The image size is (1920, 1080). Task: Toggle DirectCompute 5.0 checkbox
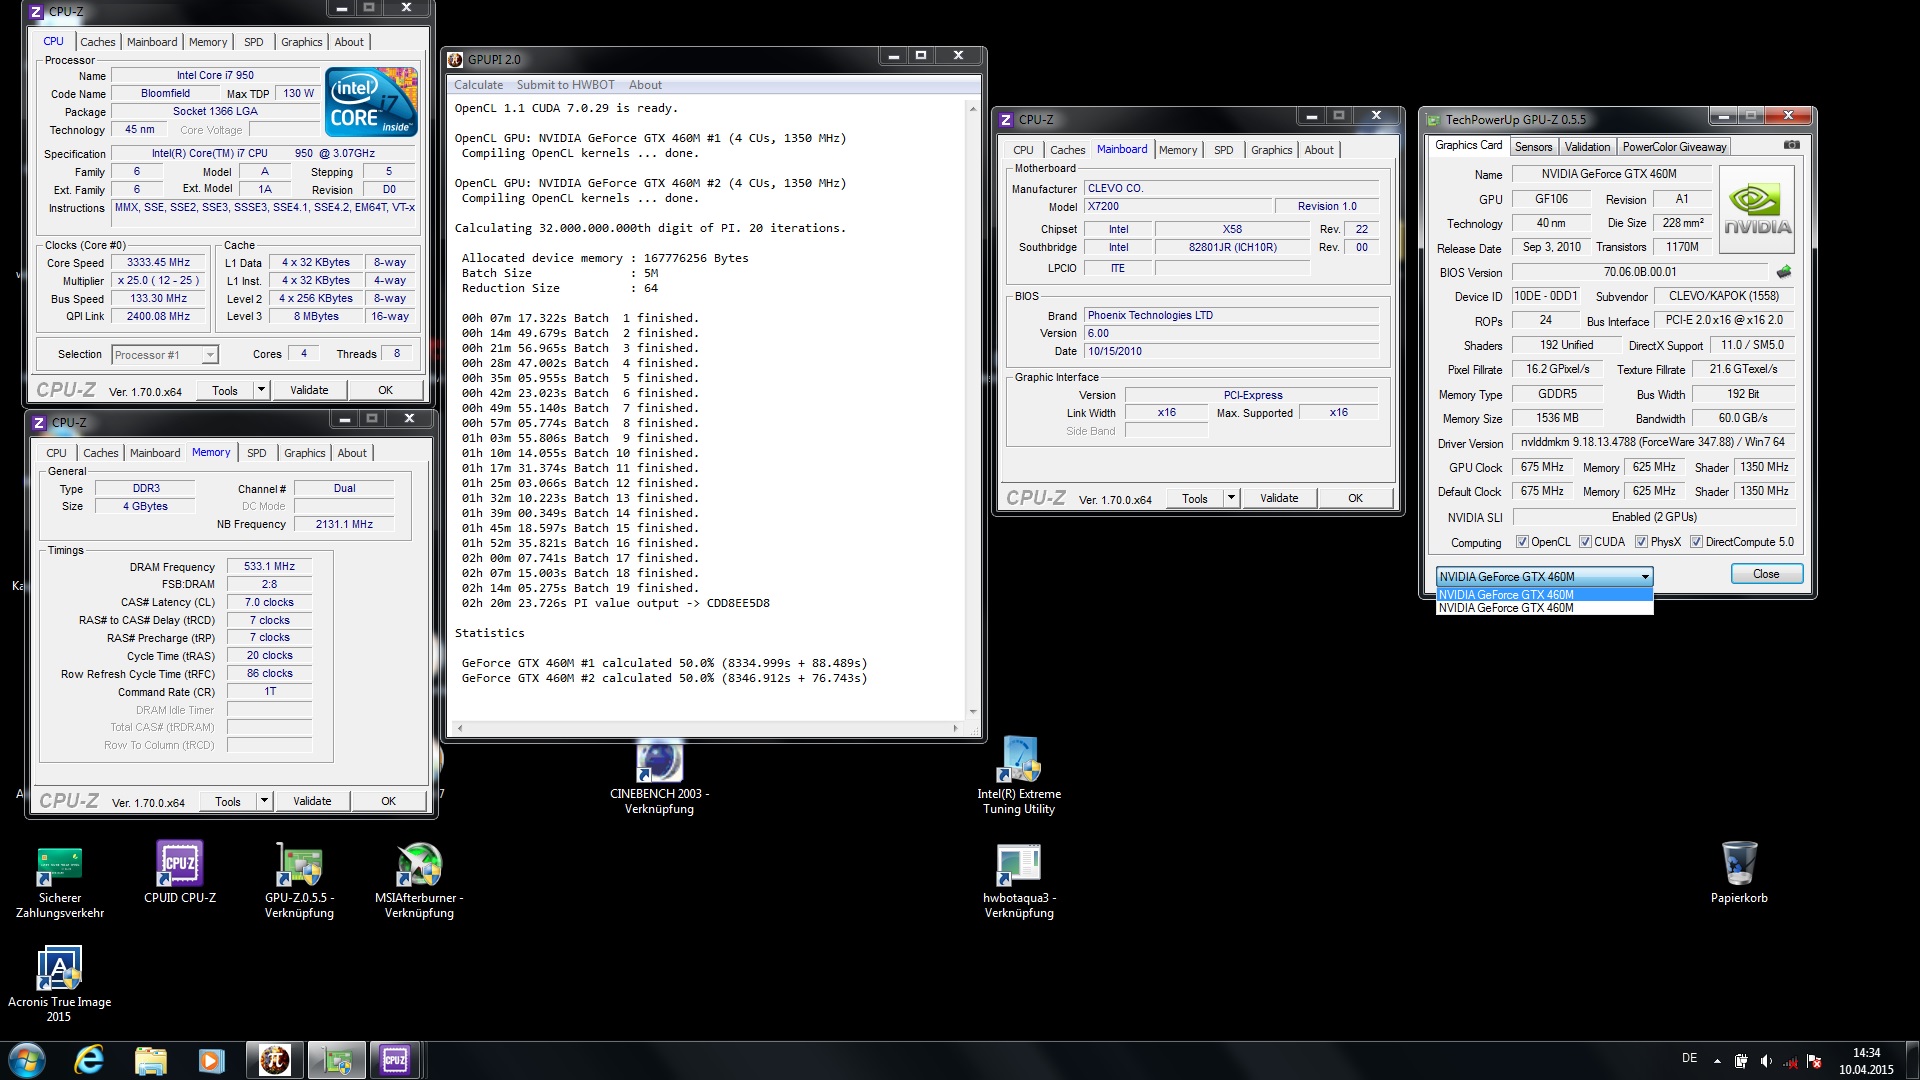(x=1696, y=542)
